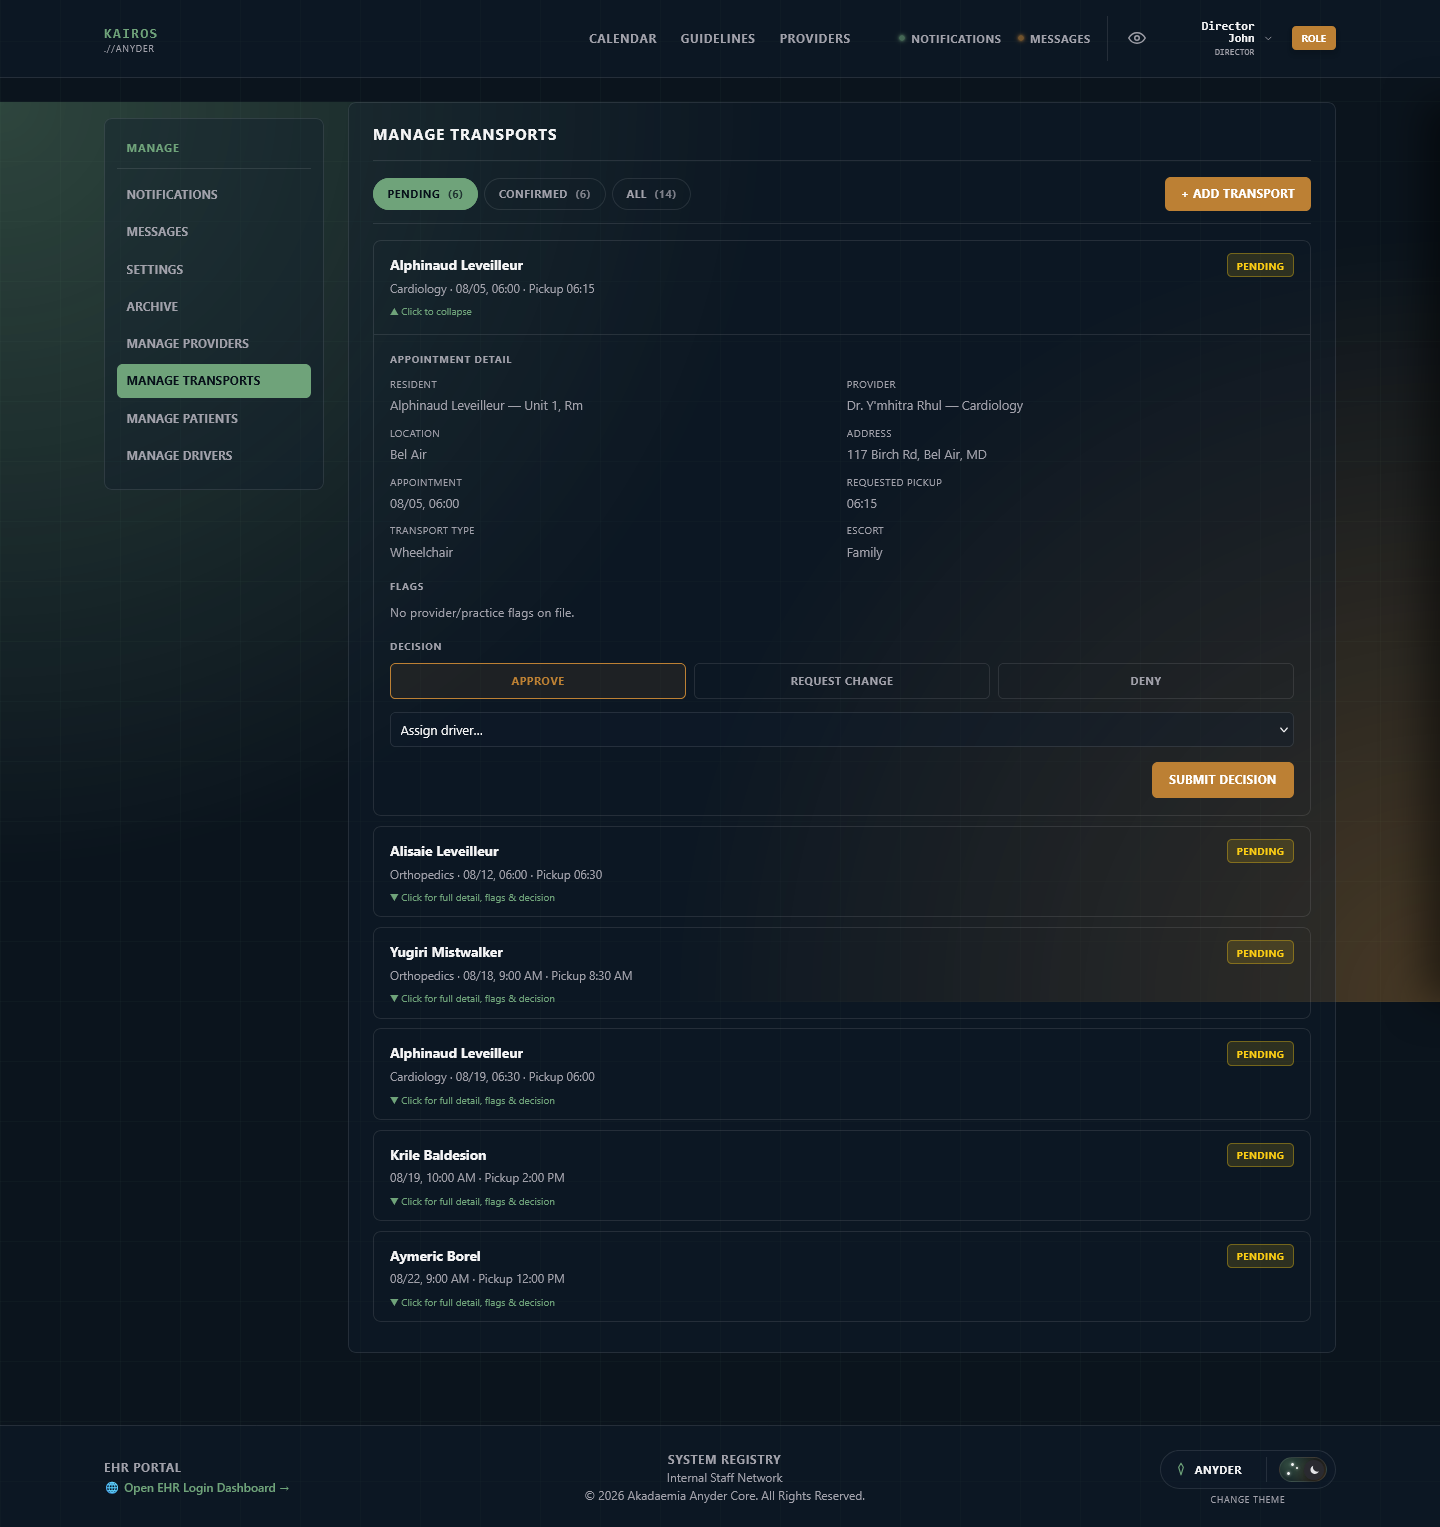Switch the dark mode theme toggle
The height and width of the screenshot is (1527, 1440).
(1303, 1469)
